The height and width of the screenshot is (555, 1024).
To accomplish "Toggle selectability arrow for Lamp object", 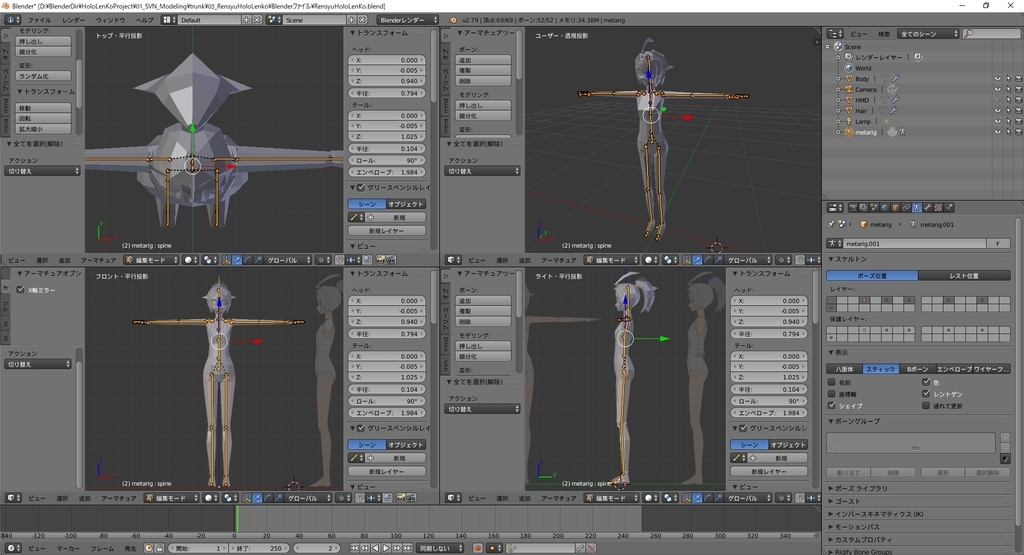I will click(1008, 121).
